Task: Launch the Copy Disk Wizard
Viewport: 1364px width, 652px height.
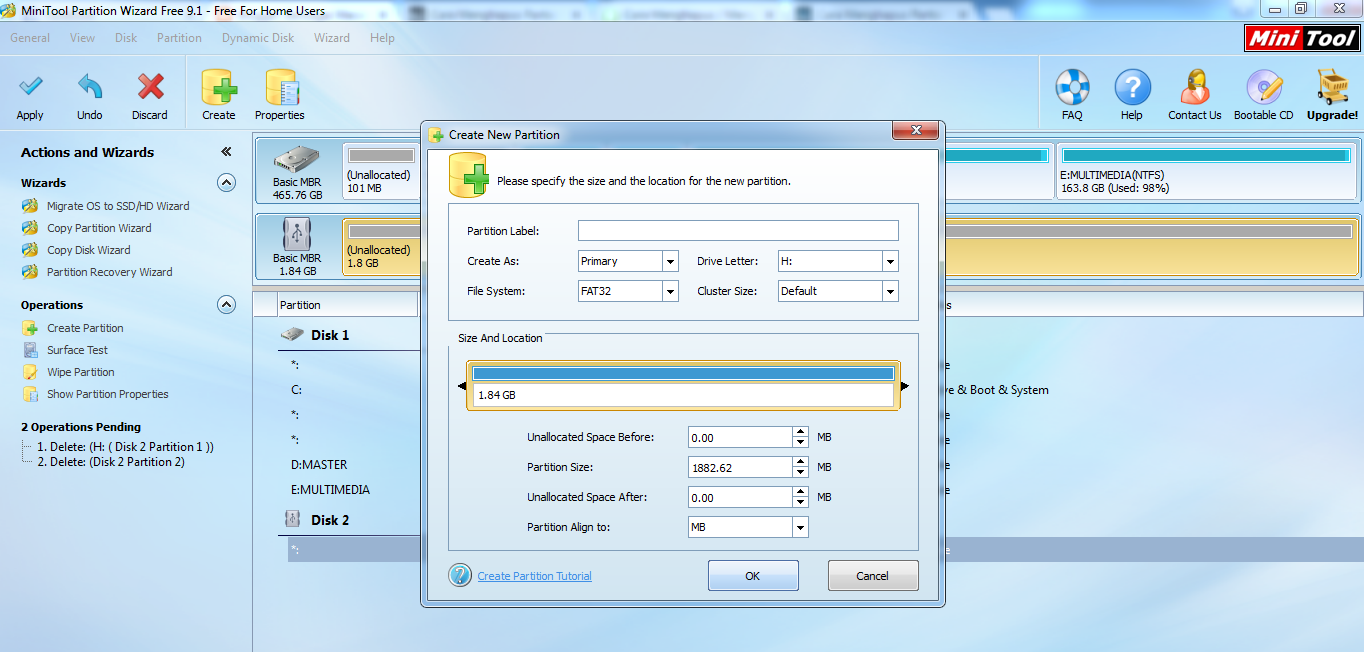Action: tap(88, 249)
